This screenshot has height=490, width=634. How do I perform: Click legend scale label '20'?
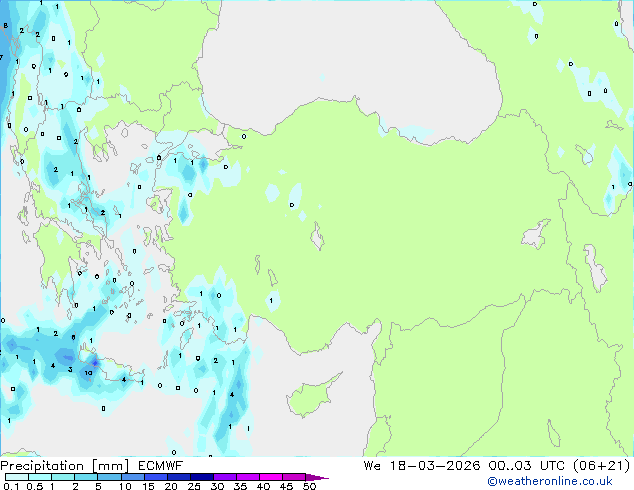tap(171, 486)
